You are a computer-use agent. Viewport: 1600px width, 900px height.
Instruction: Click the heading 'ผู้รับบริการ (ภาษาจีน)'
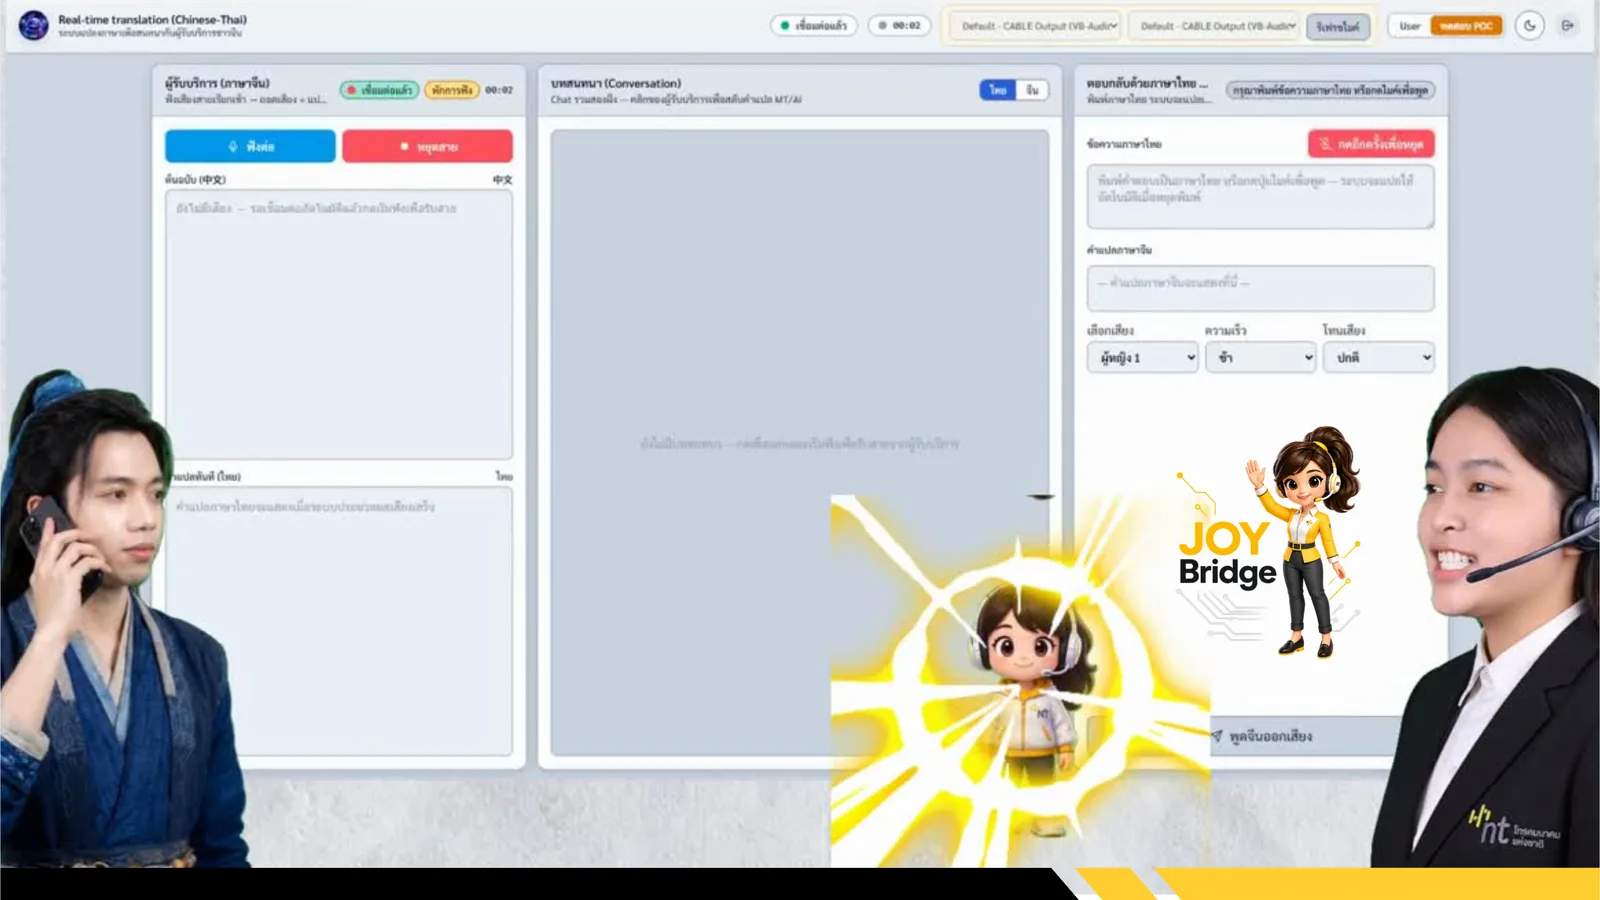(217, 83)
